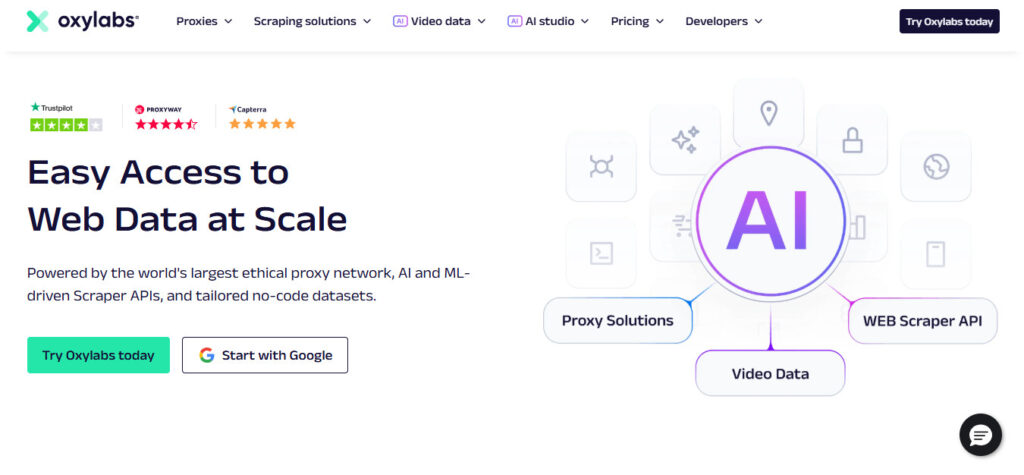Viewport: 1024px width, 475px height.
Task: Select the Proxy Solutions label
Action: pos(617,321)
